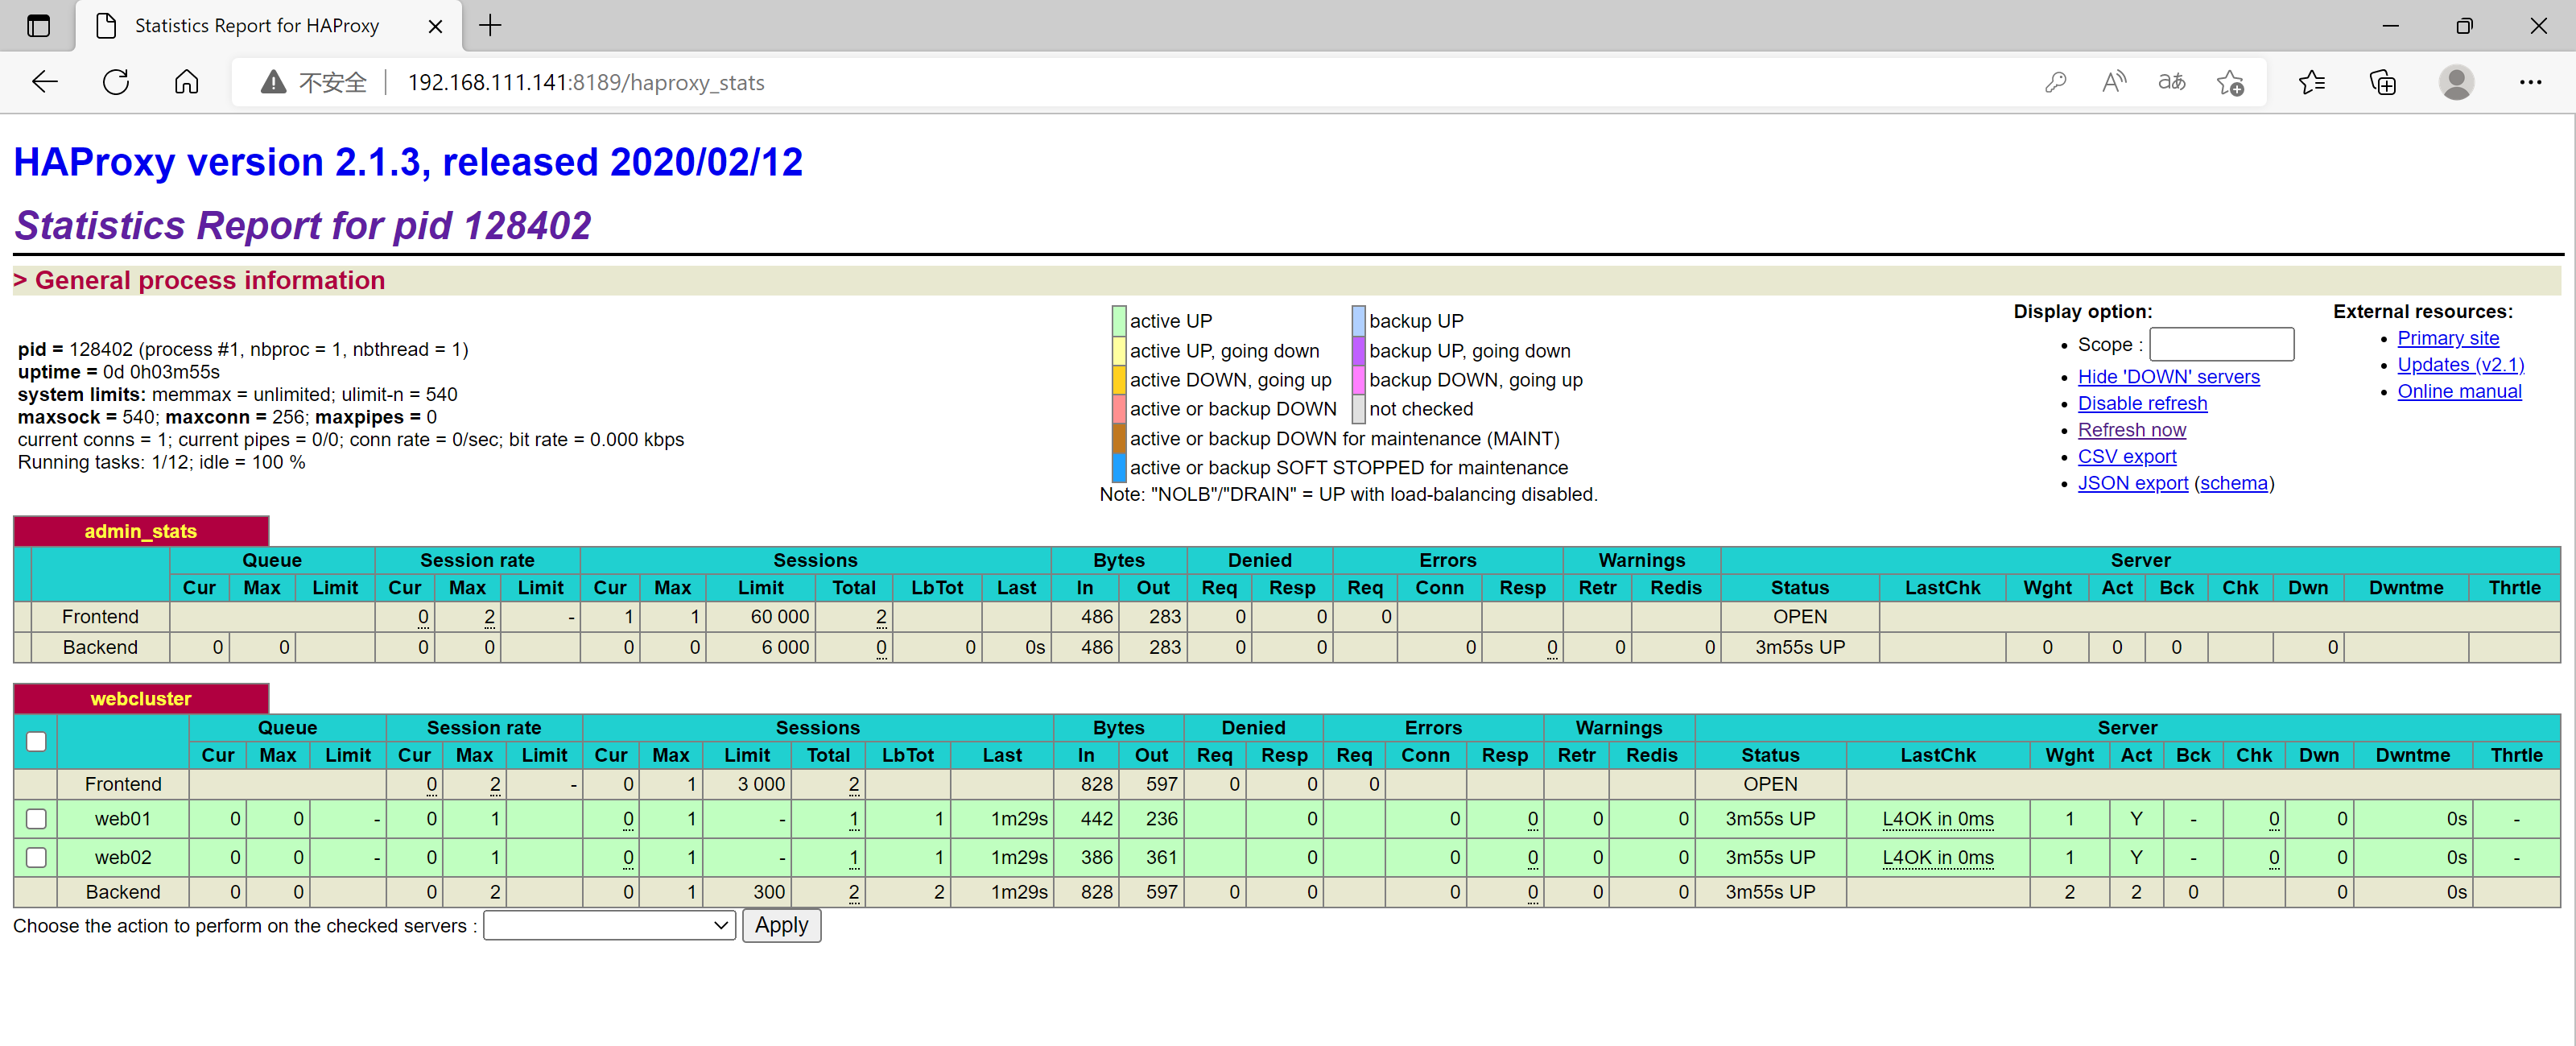Open the password key icon
Screen dimensions: 2576x1046
tap(2055, 82)
